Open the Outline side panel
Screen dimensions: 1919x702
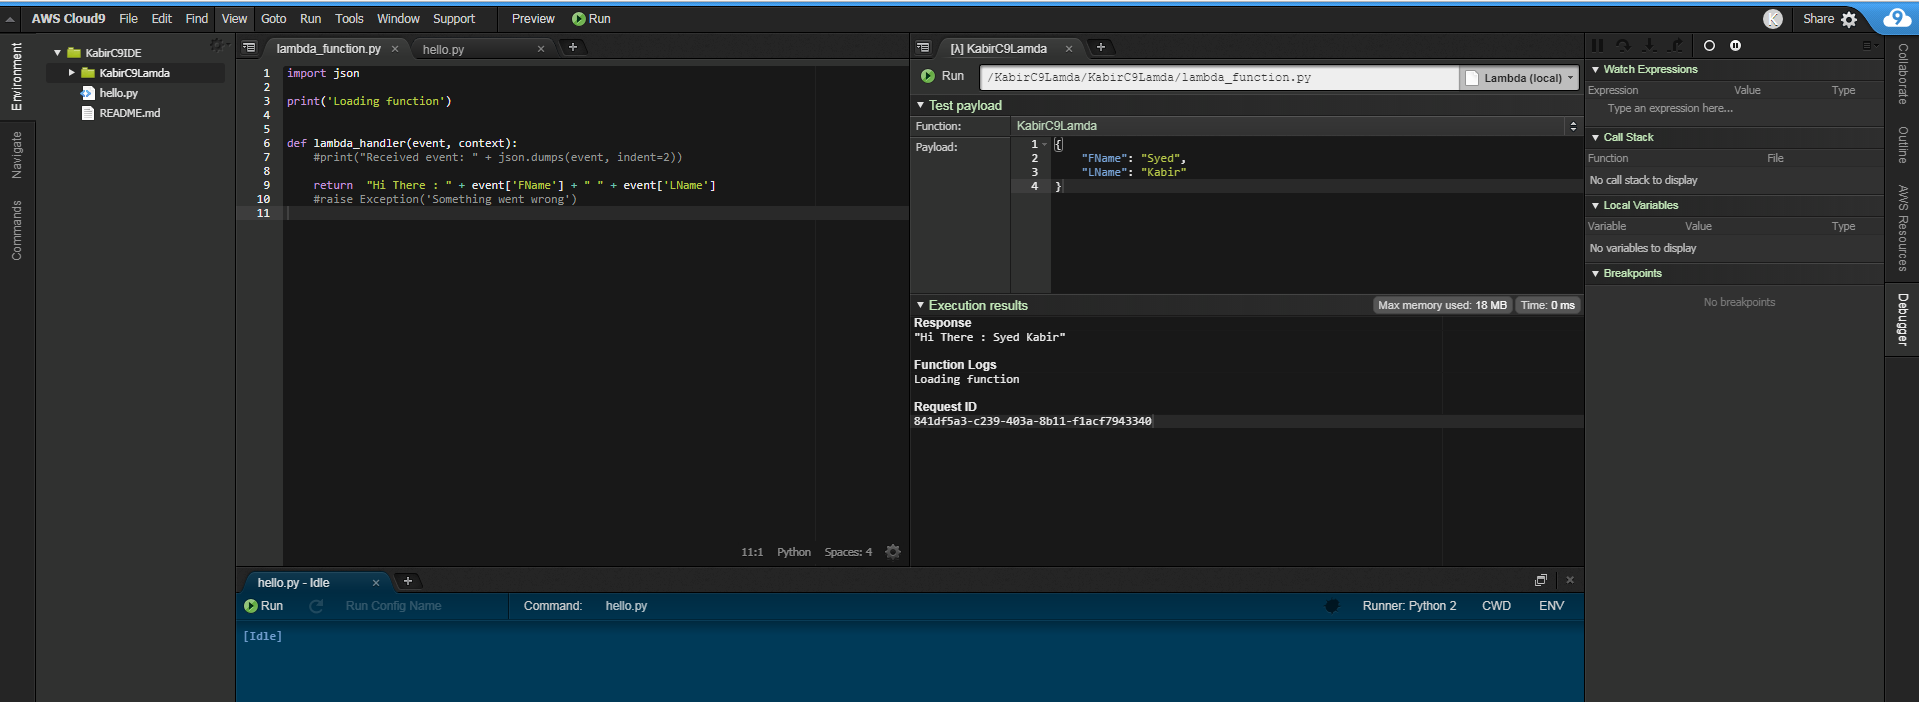click(1902, 145)
